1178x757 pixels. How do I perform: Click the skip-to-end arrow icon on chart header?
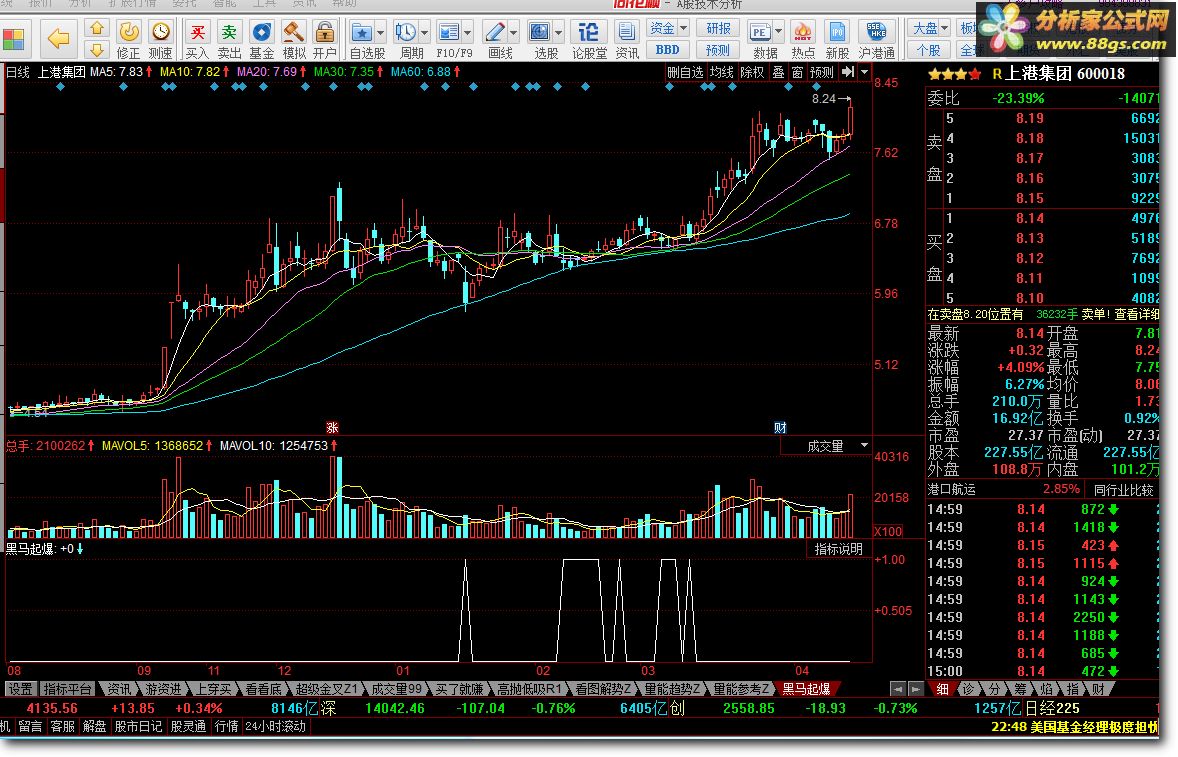tap(848, 72)
